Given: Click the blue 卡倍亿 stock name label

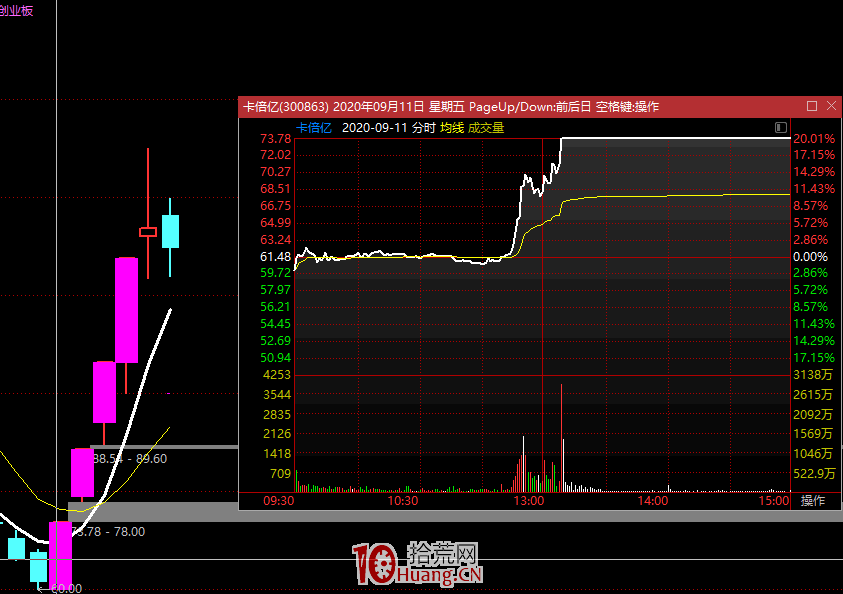Looking at the screenshot, I should (x=314, y=128).
